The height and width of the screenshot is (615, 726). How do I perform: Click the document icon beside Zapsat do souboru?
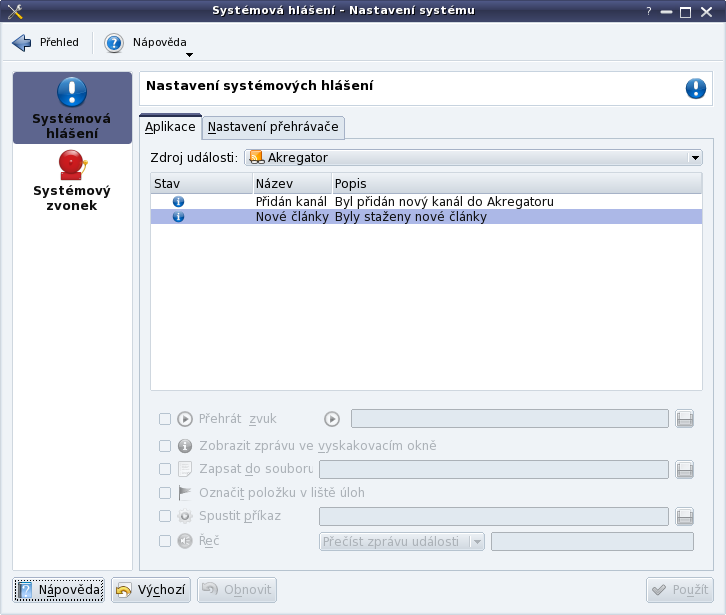(185, 469)
